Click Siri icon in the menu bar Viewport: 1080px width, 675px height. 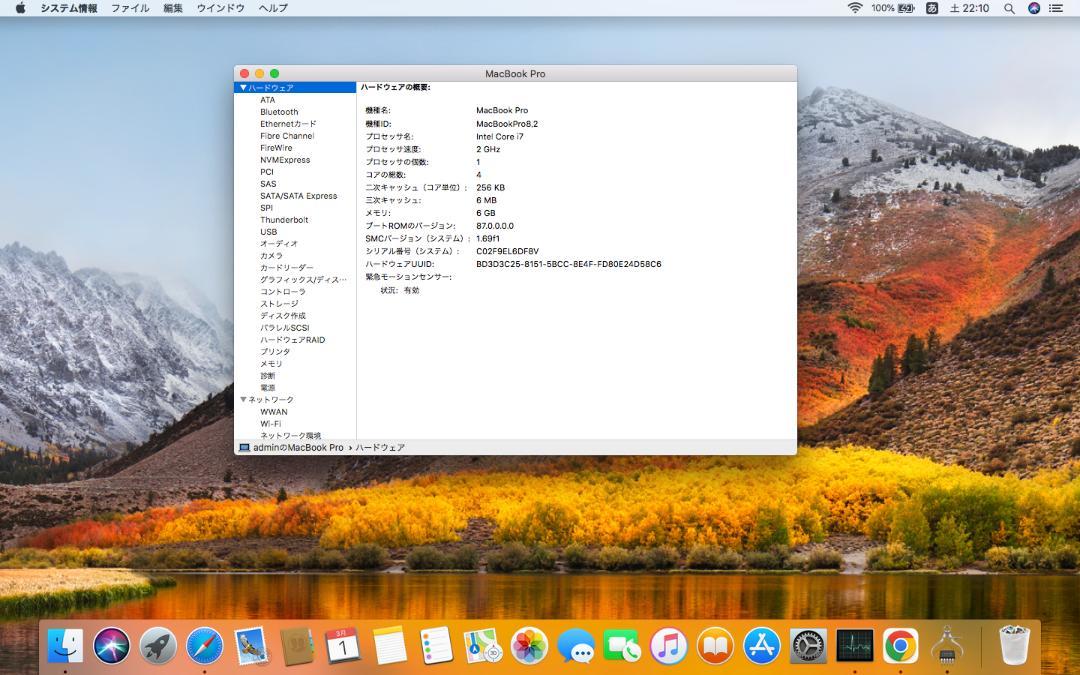pyautogui.click(x=1033, y=8)
